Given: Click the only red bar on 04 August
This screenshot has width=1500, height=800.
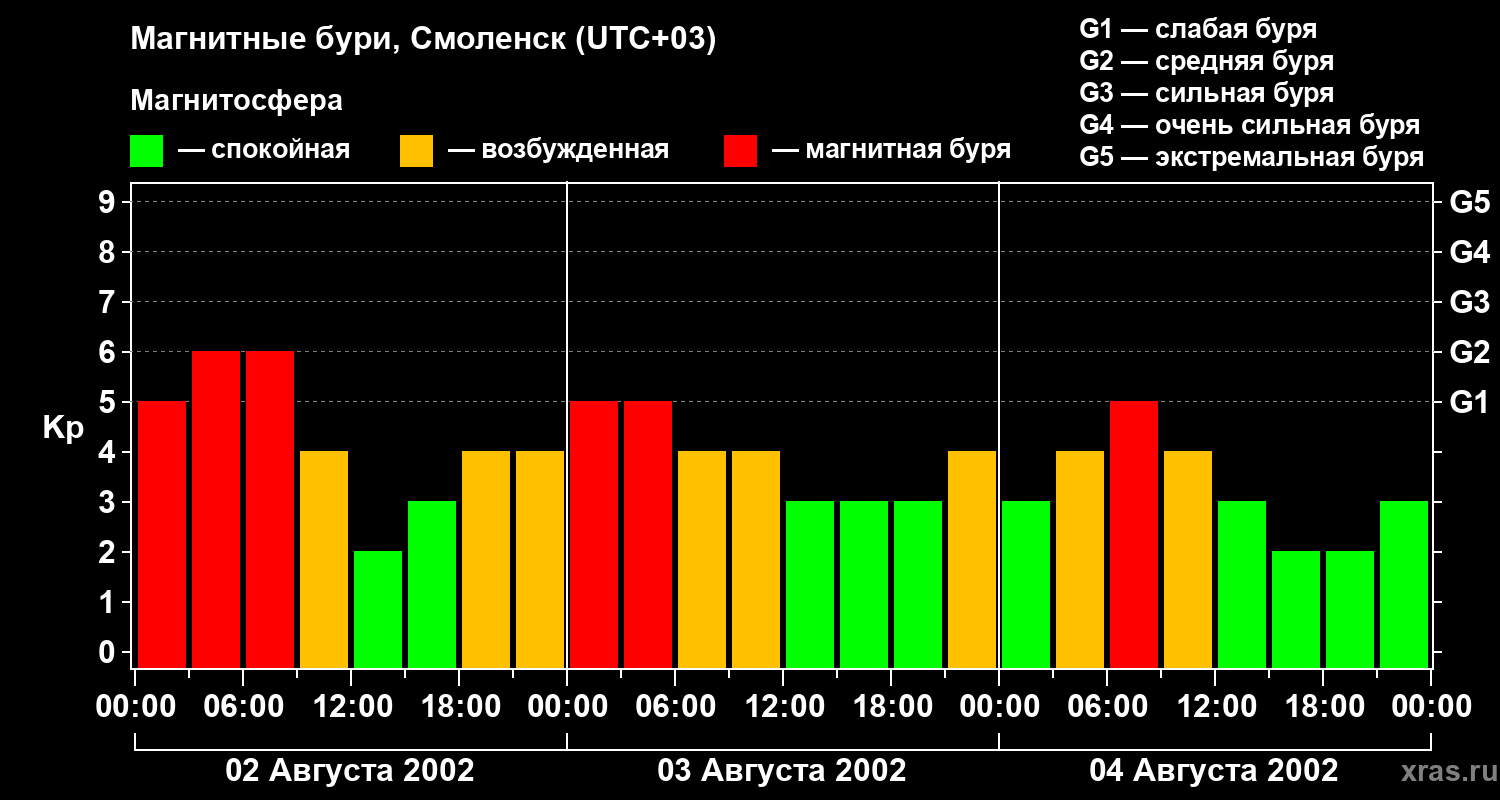Looking at the screenshot, I should [x=1134, y=534].
